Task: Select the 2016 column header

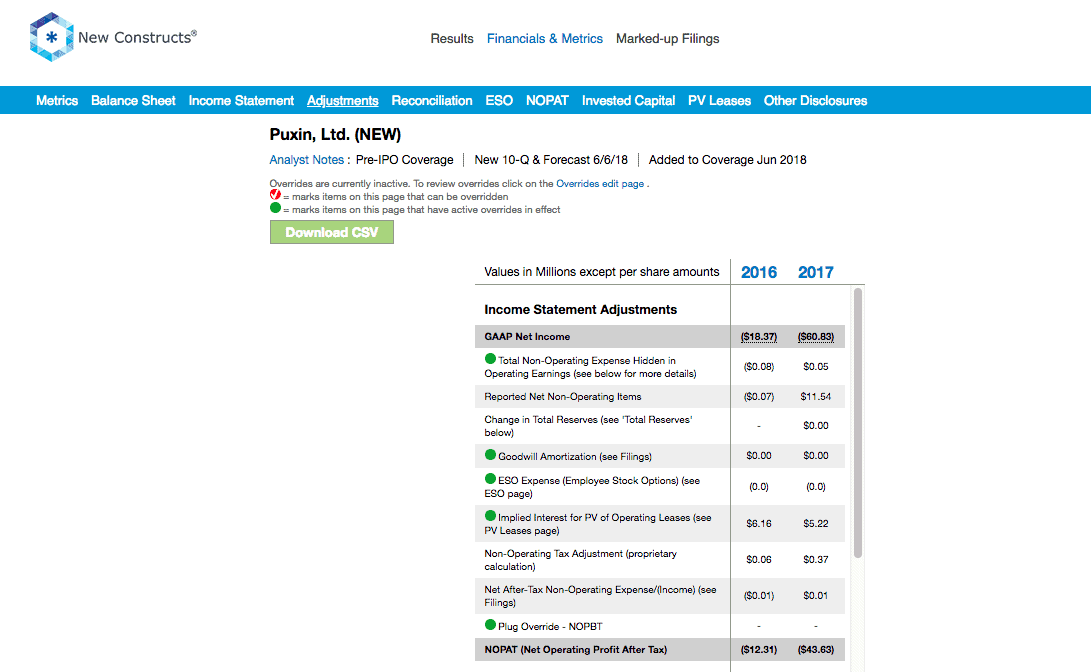Action: [758, 272]
